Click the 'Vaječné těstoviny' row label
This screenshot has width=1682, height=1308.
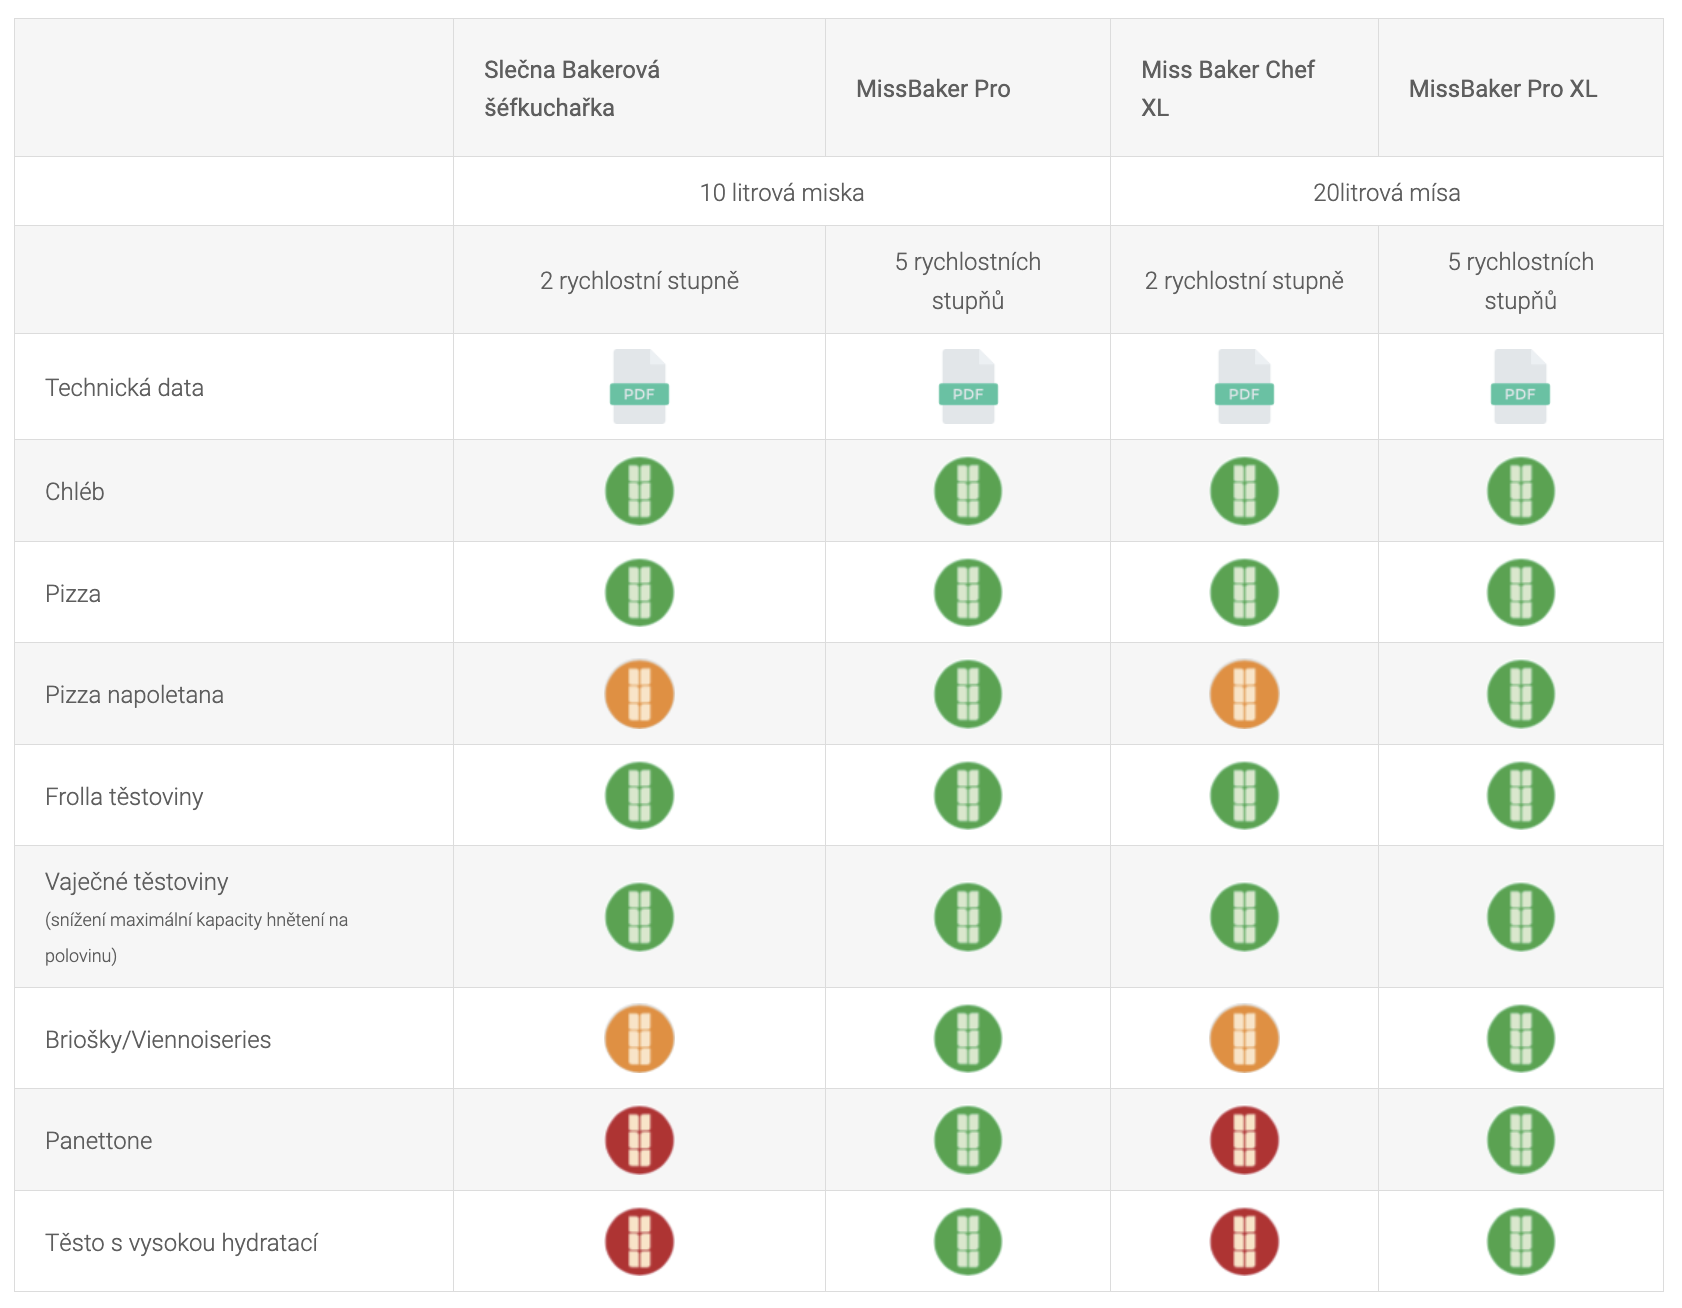coord(137,881)
